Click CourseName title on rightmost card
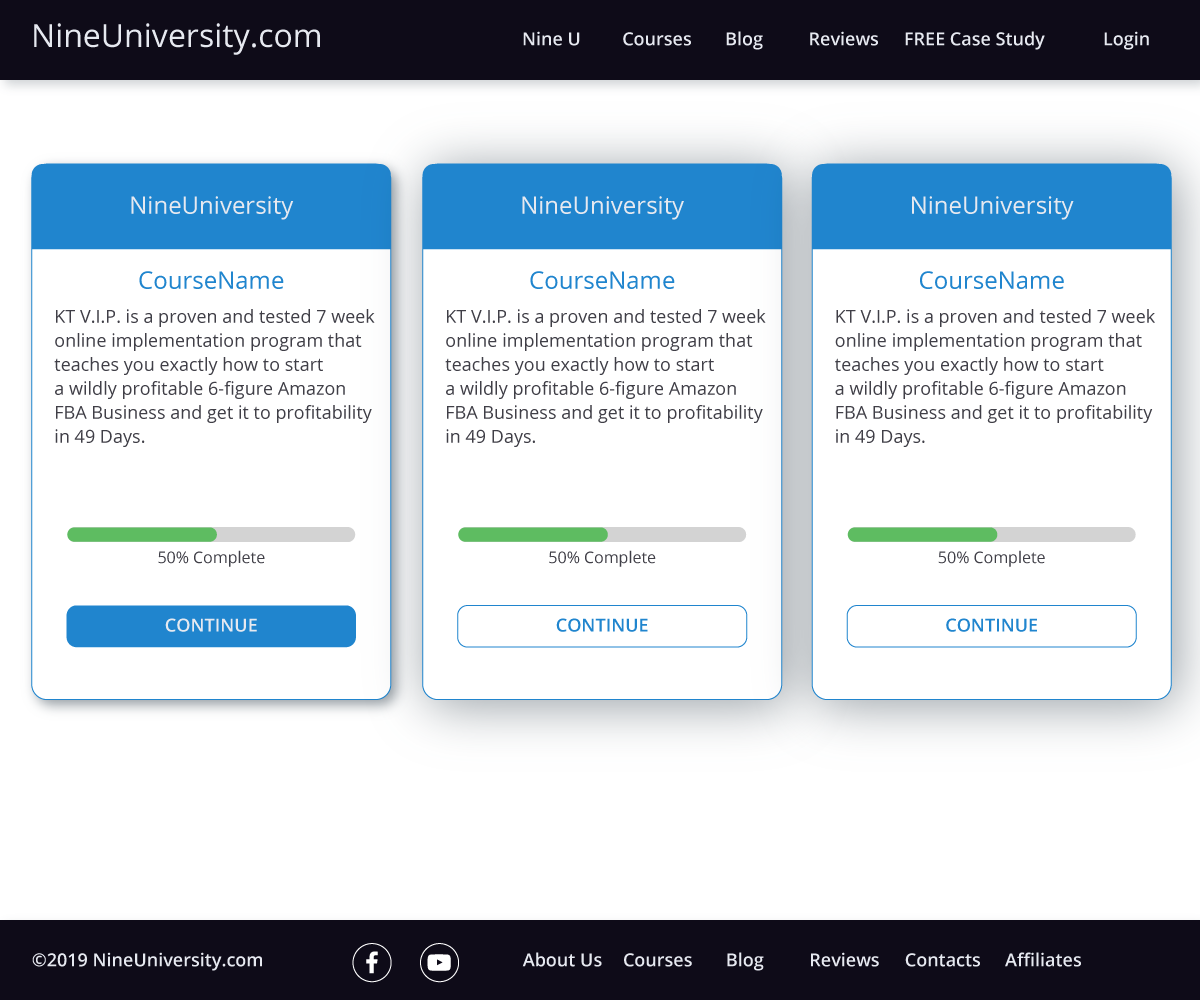This screenshot has width=1200, height=1000. 992,281
